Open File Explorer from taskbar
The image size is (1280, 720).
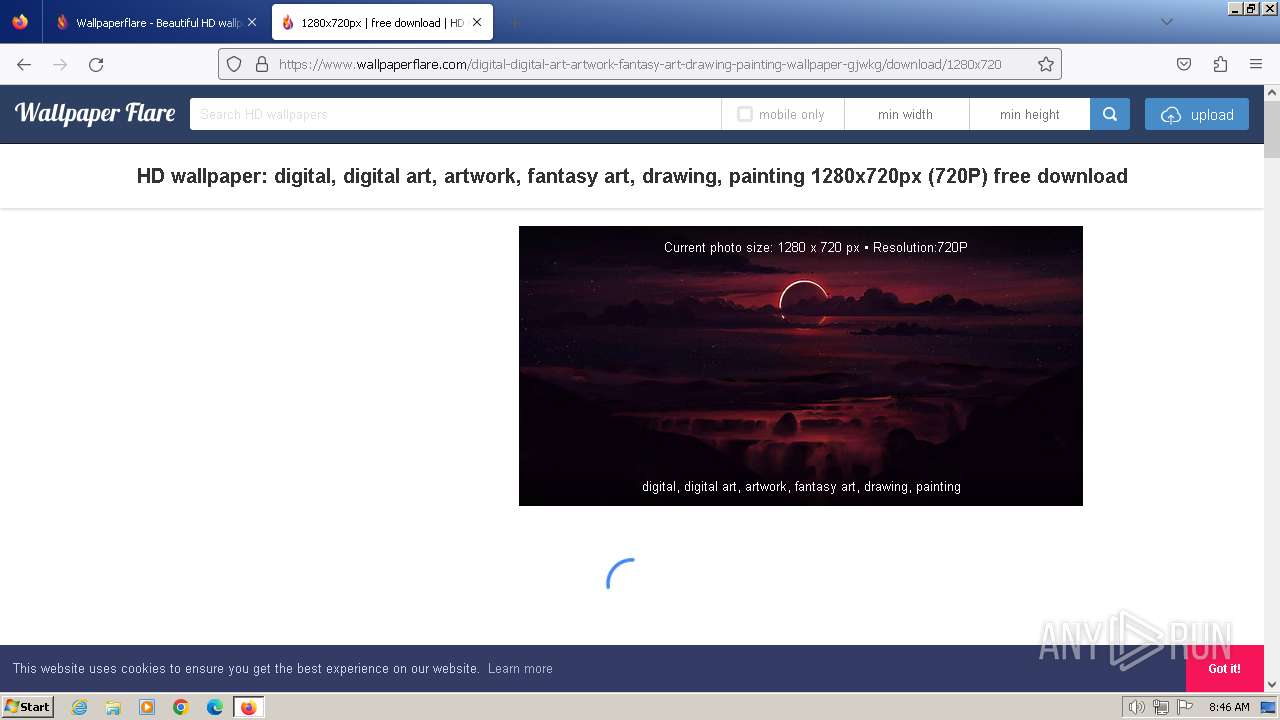point(113,707)
